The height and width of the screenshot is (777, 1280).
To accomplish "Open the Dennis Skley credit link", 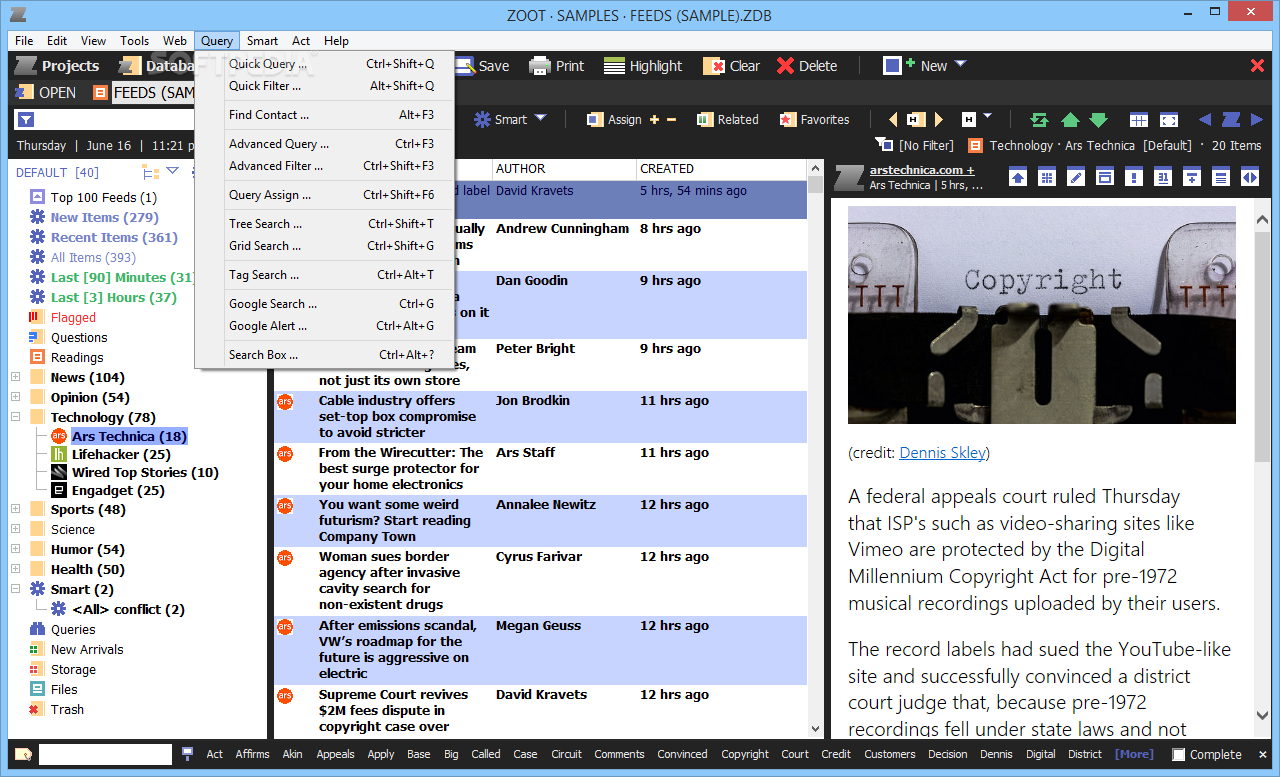I will (942, 453).
